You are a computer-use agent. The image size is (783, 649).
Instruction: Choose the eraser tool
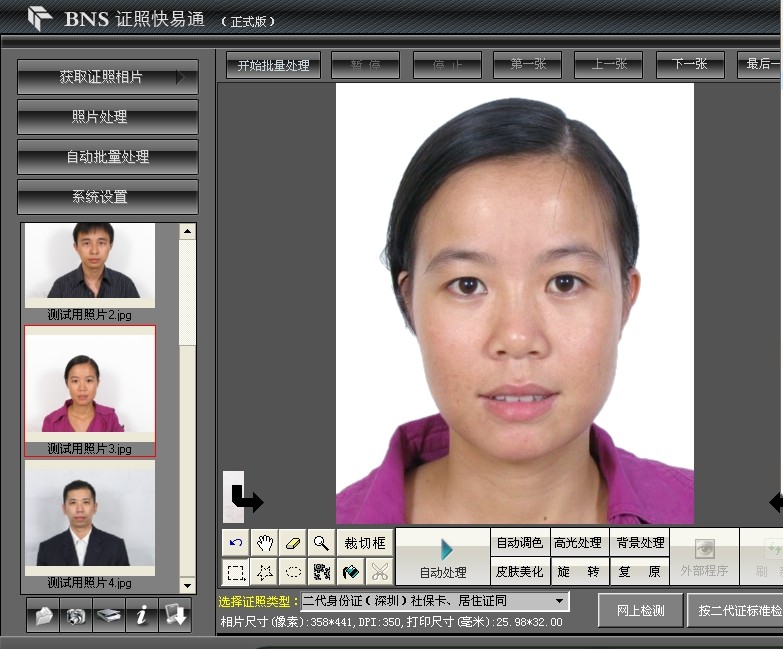click(x=293, y=543)
